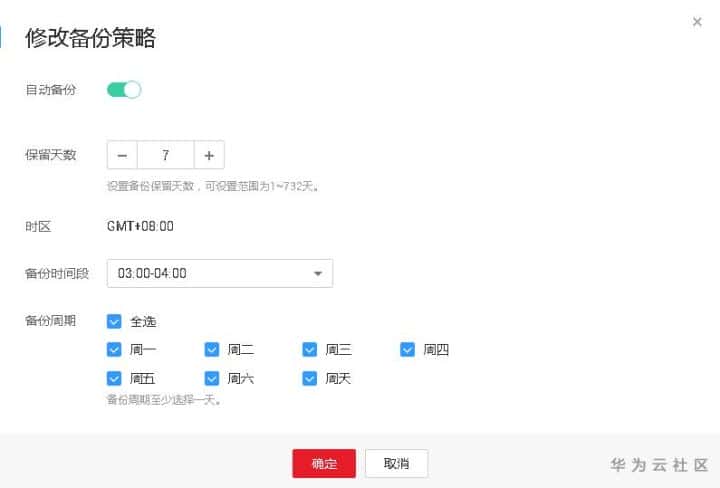The width and height of the screenshot is (720, 488).
Task: Increase retention days with plus button
Action: tap(209, 155)
